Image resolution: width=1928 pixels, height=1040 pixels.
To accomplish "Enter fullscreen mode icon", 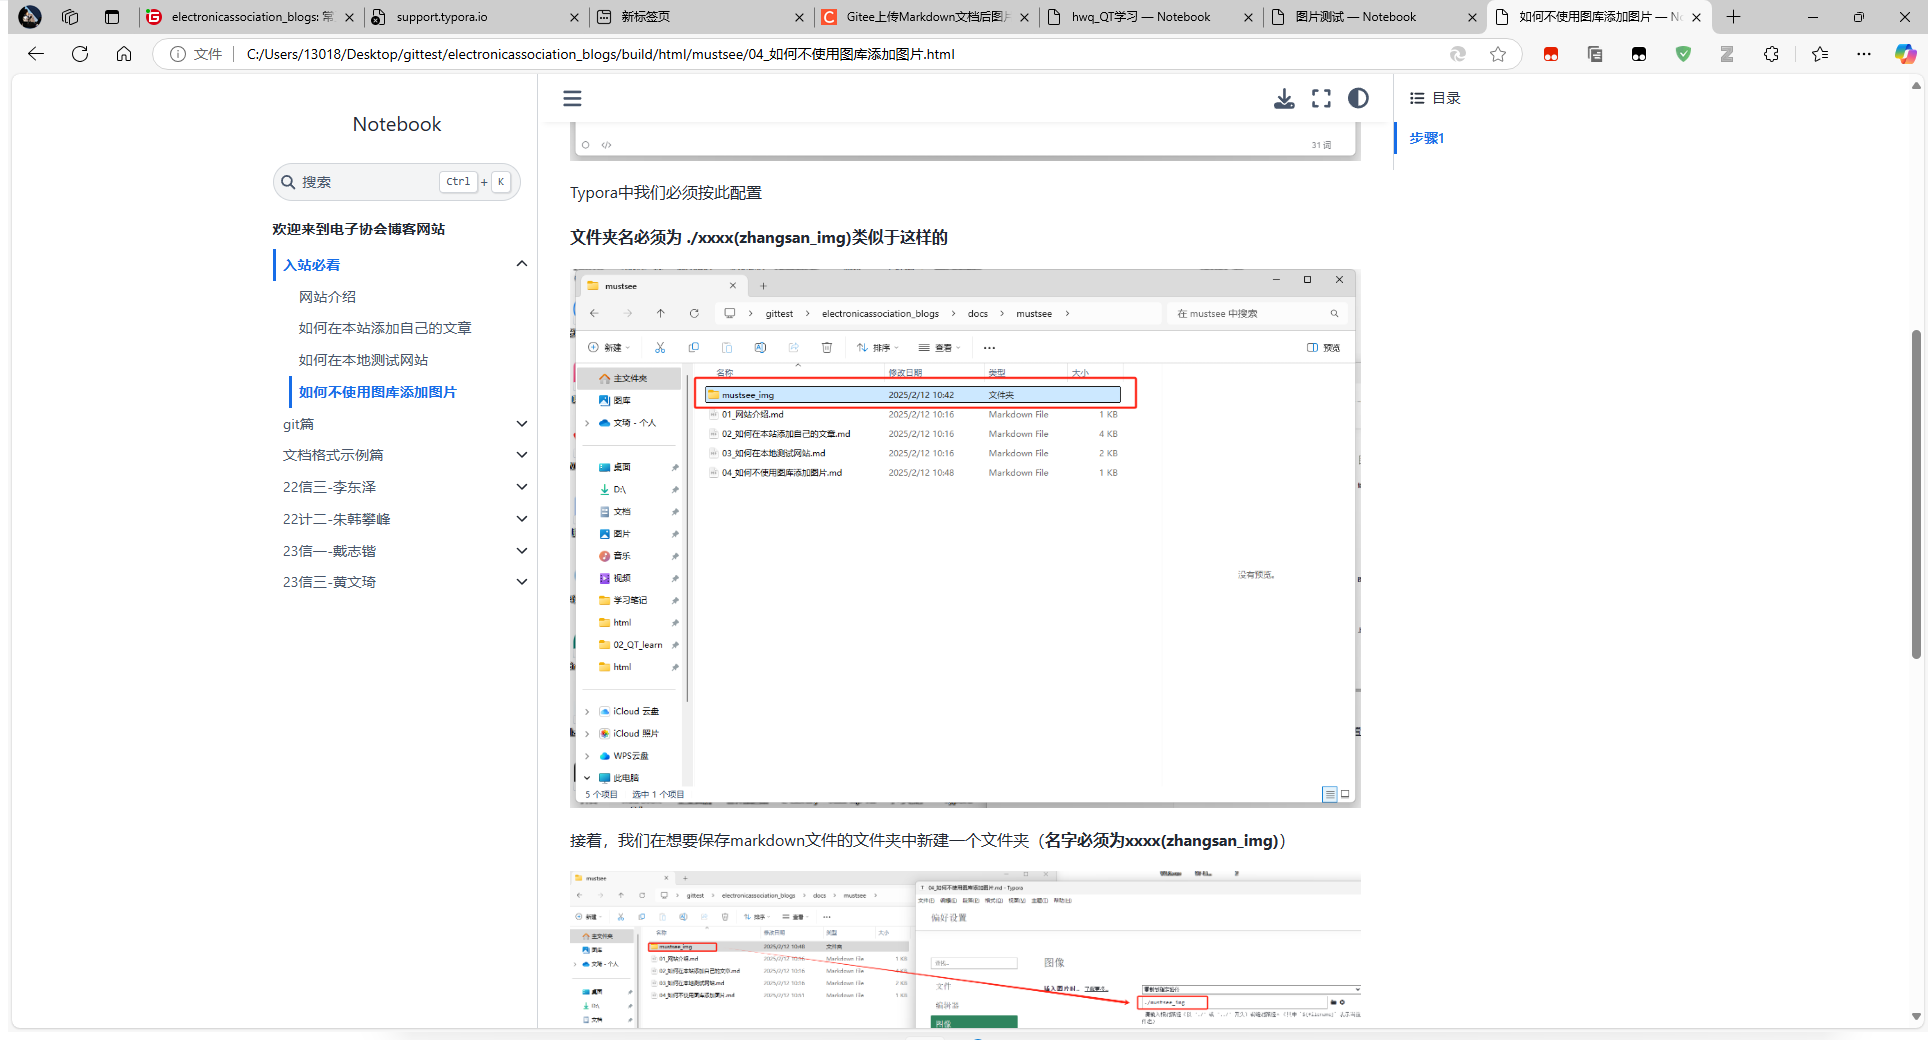I will (1321, 98).
